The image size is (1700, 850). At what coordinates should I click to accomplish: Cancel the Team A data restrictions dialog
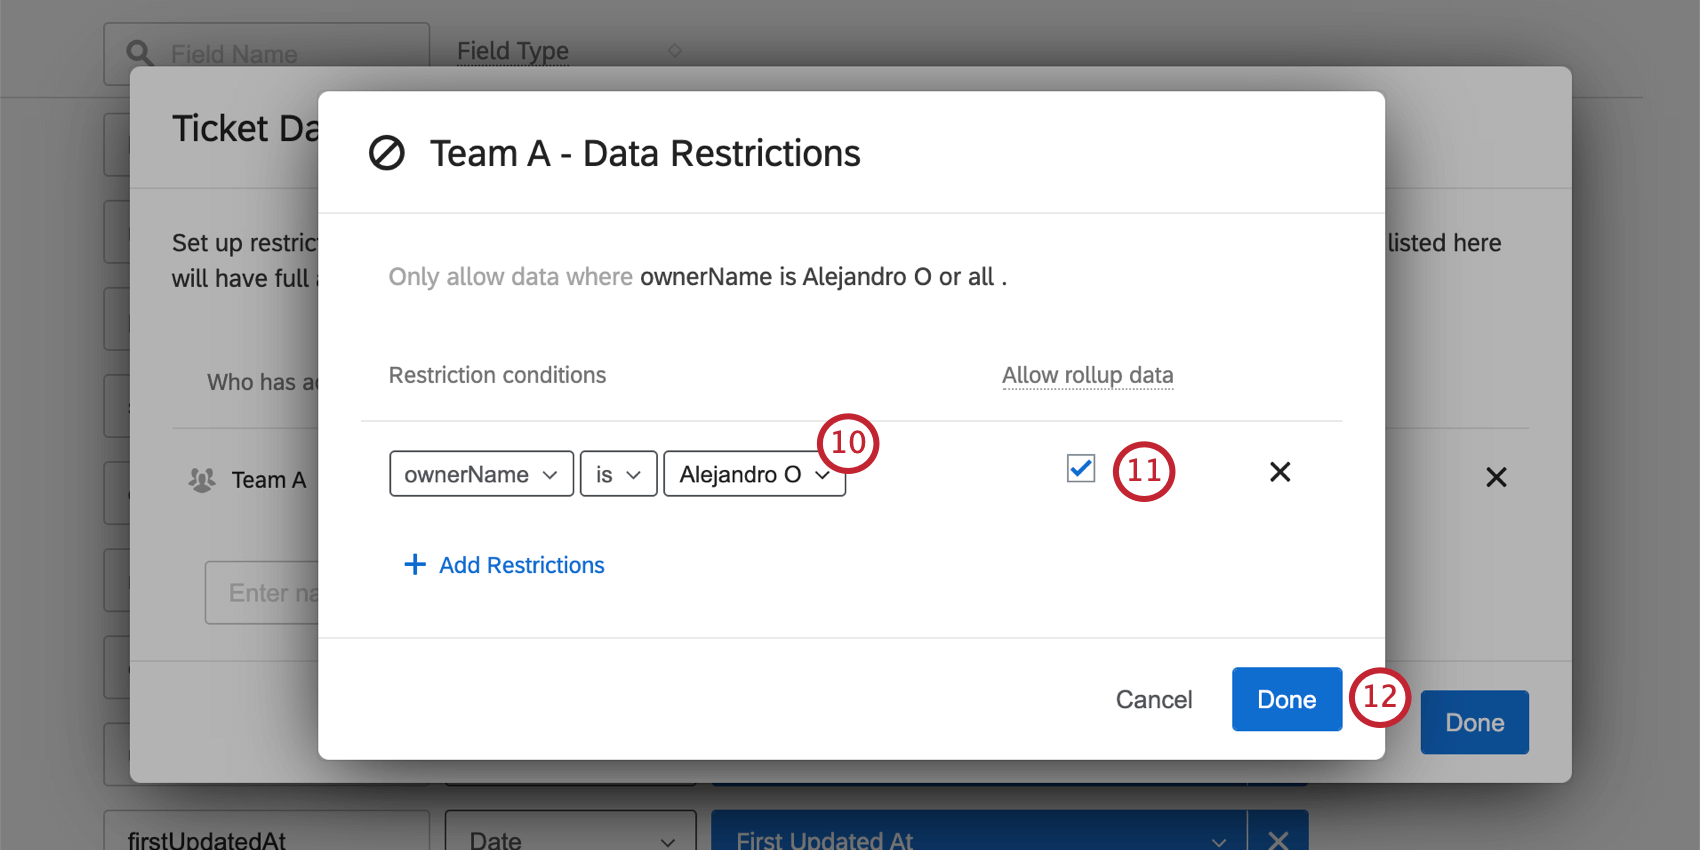pos(1153,699)
